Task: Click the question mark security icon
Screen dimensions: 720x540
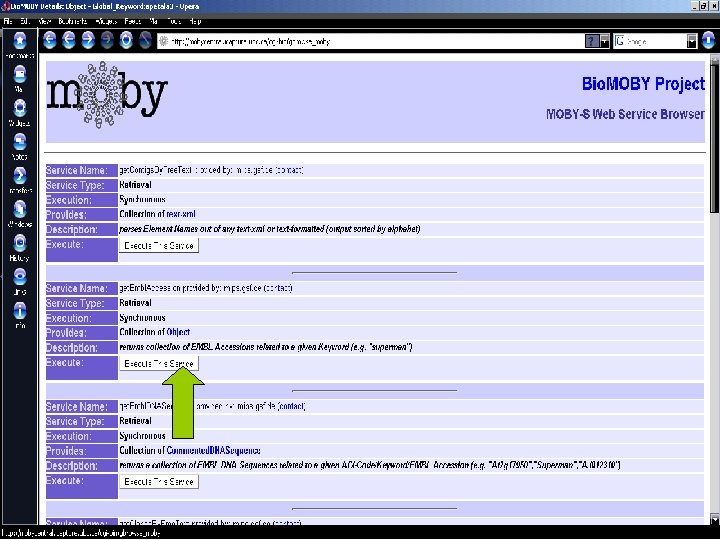Action: pyautogui.click(x=592, y=42)
